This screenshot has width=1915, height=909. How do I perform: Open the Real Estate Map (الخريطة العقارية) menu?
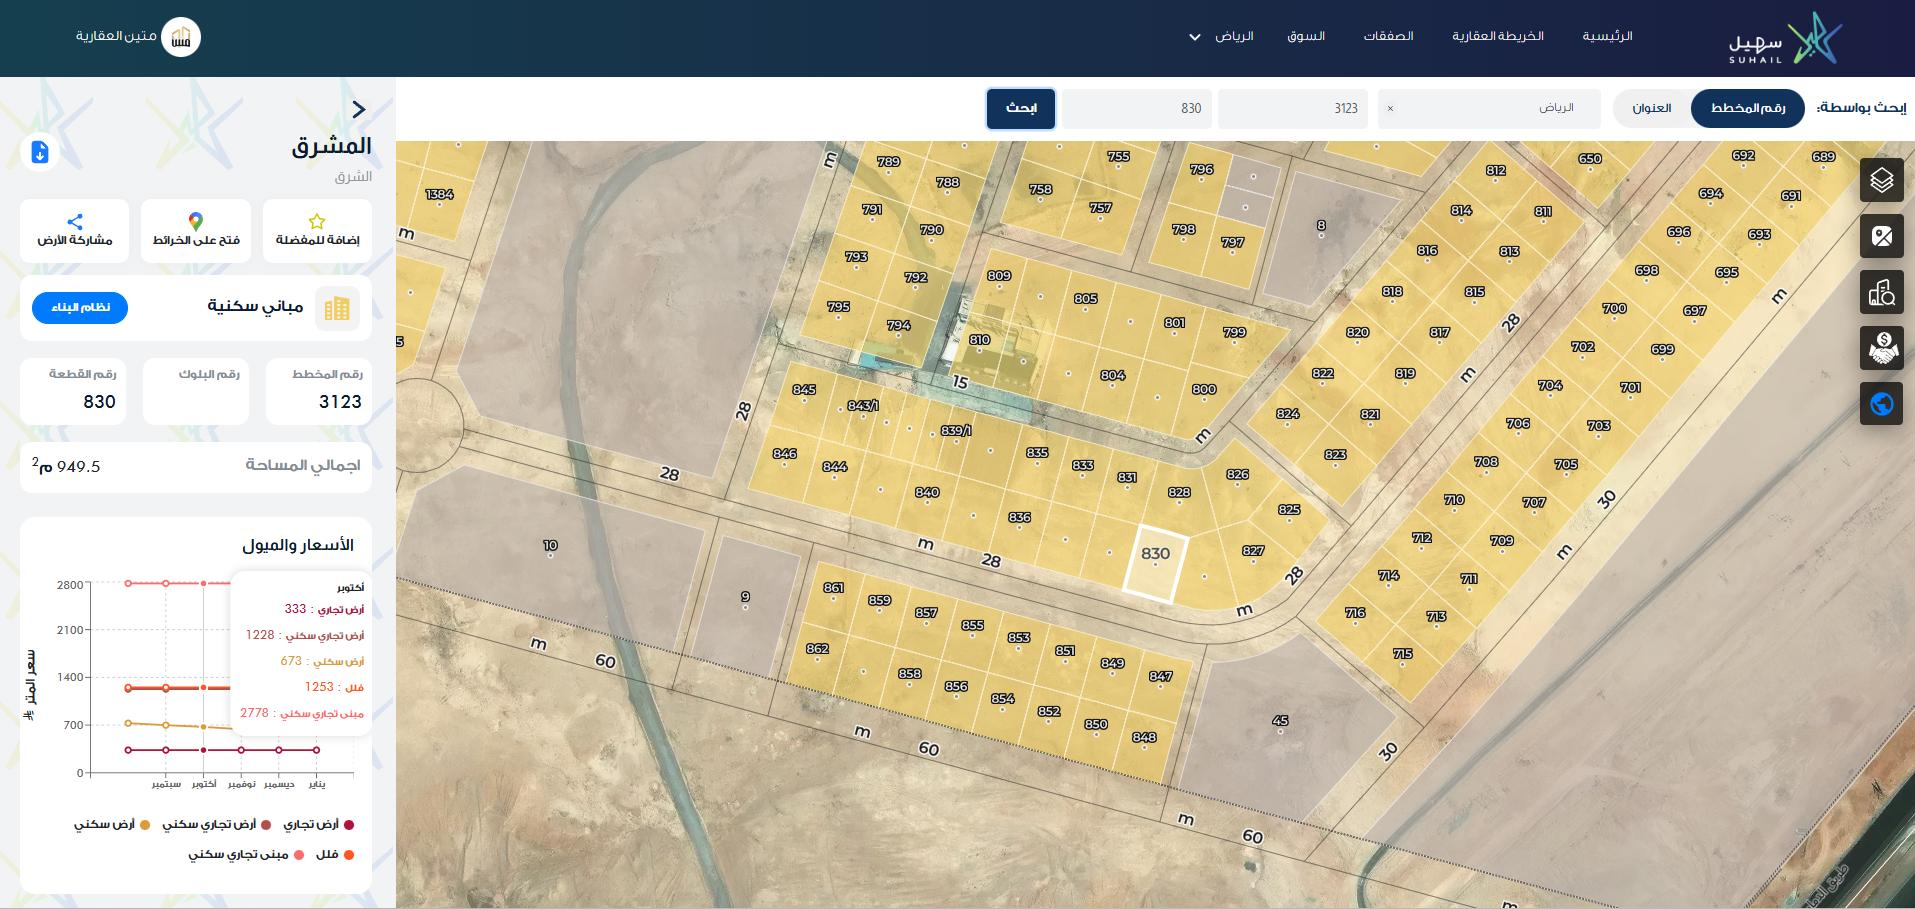pos(1497,37)
